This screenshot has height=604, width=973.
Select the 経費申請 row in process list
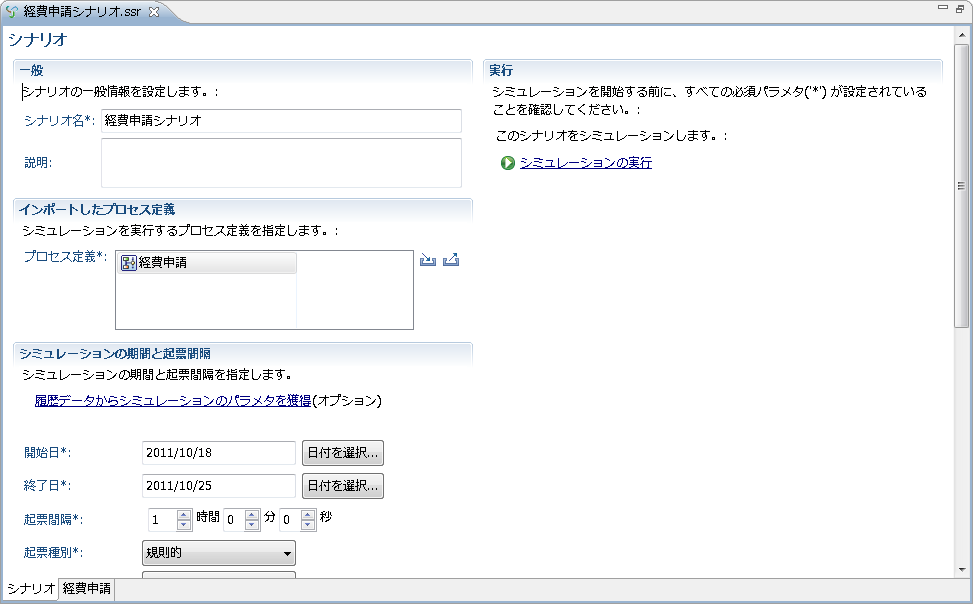(x=207, y=263)
